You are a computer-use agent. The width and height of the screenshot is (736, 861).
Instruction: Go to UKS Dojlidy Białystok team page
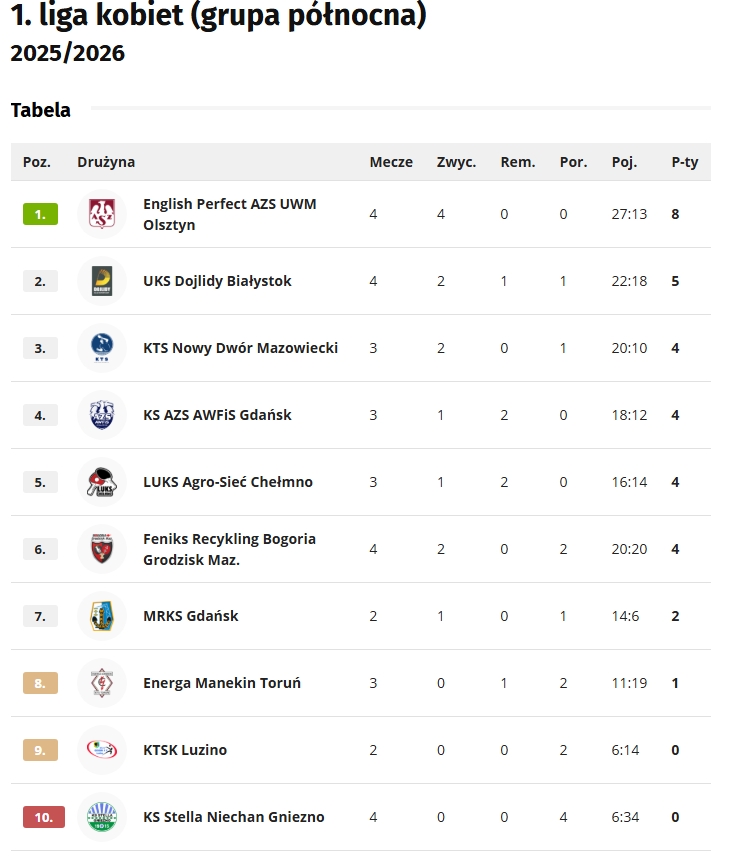tap(217, 281)
